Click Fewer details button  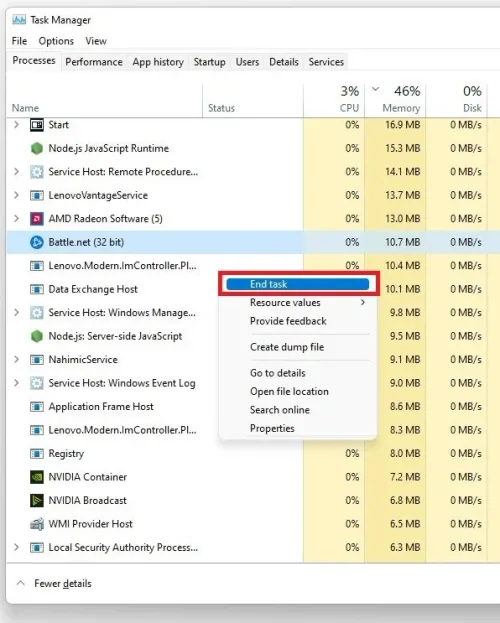pos(54,583)
